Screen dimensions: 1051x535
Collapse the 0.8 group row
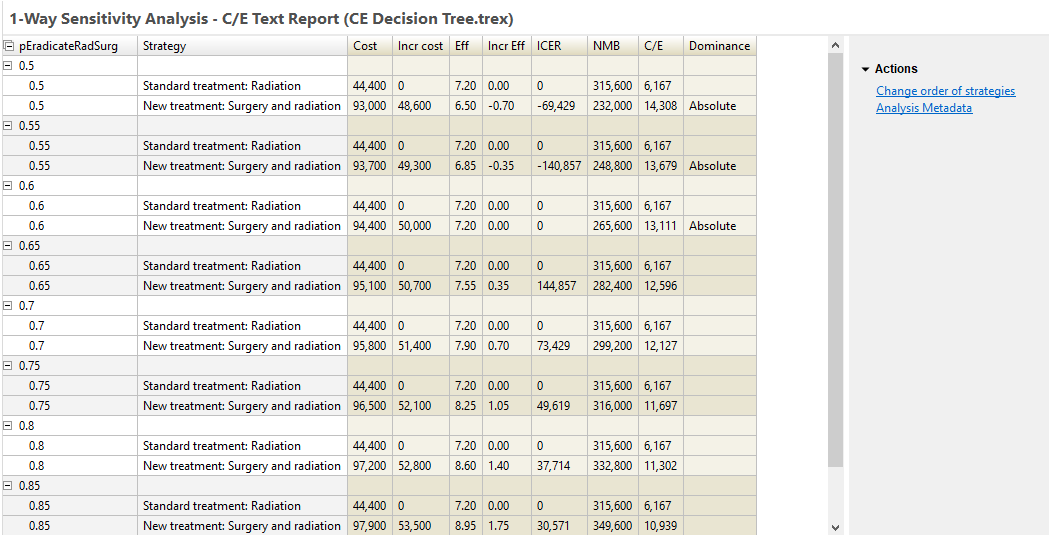(x=8, y=426)
